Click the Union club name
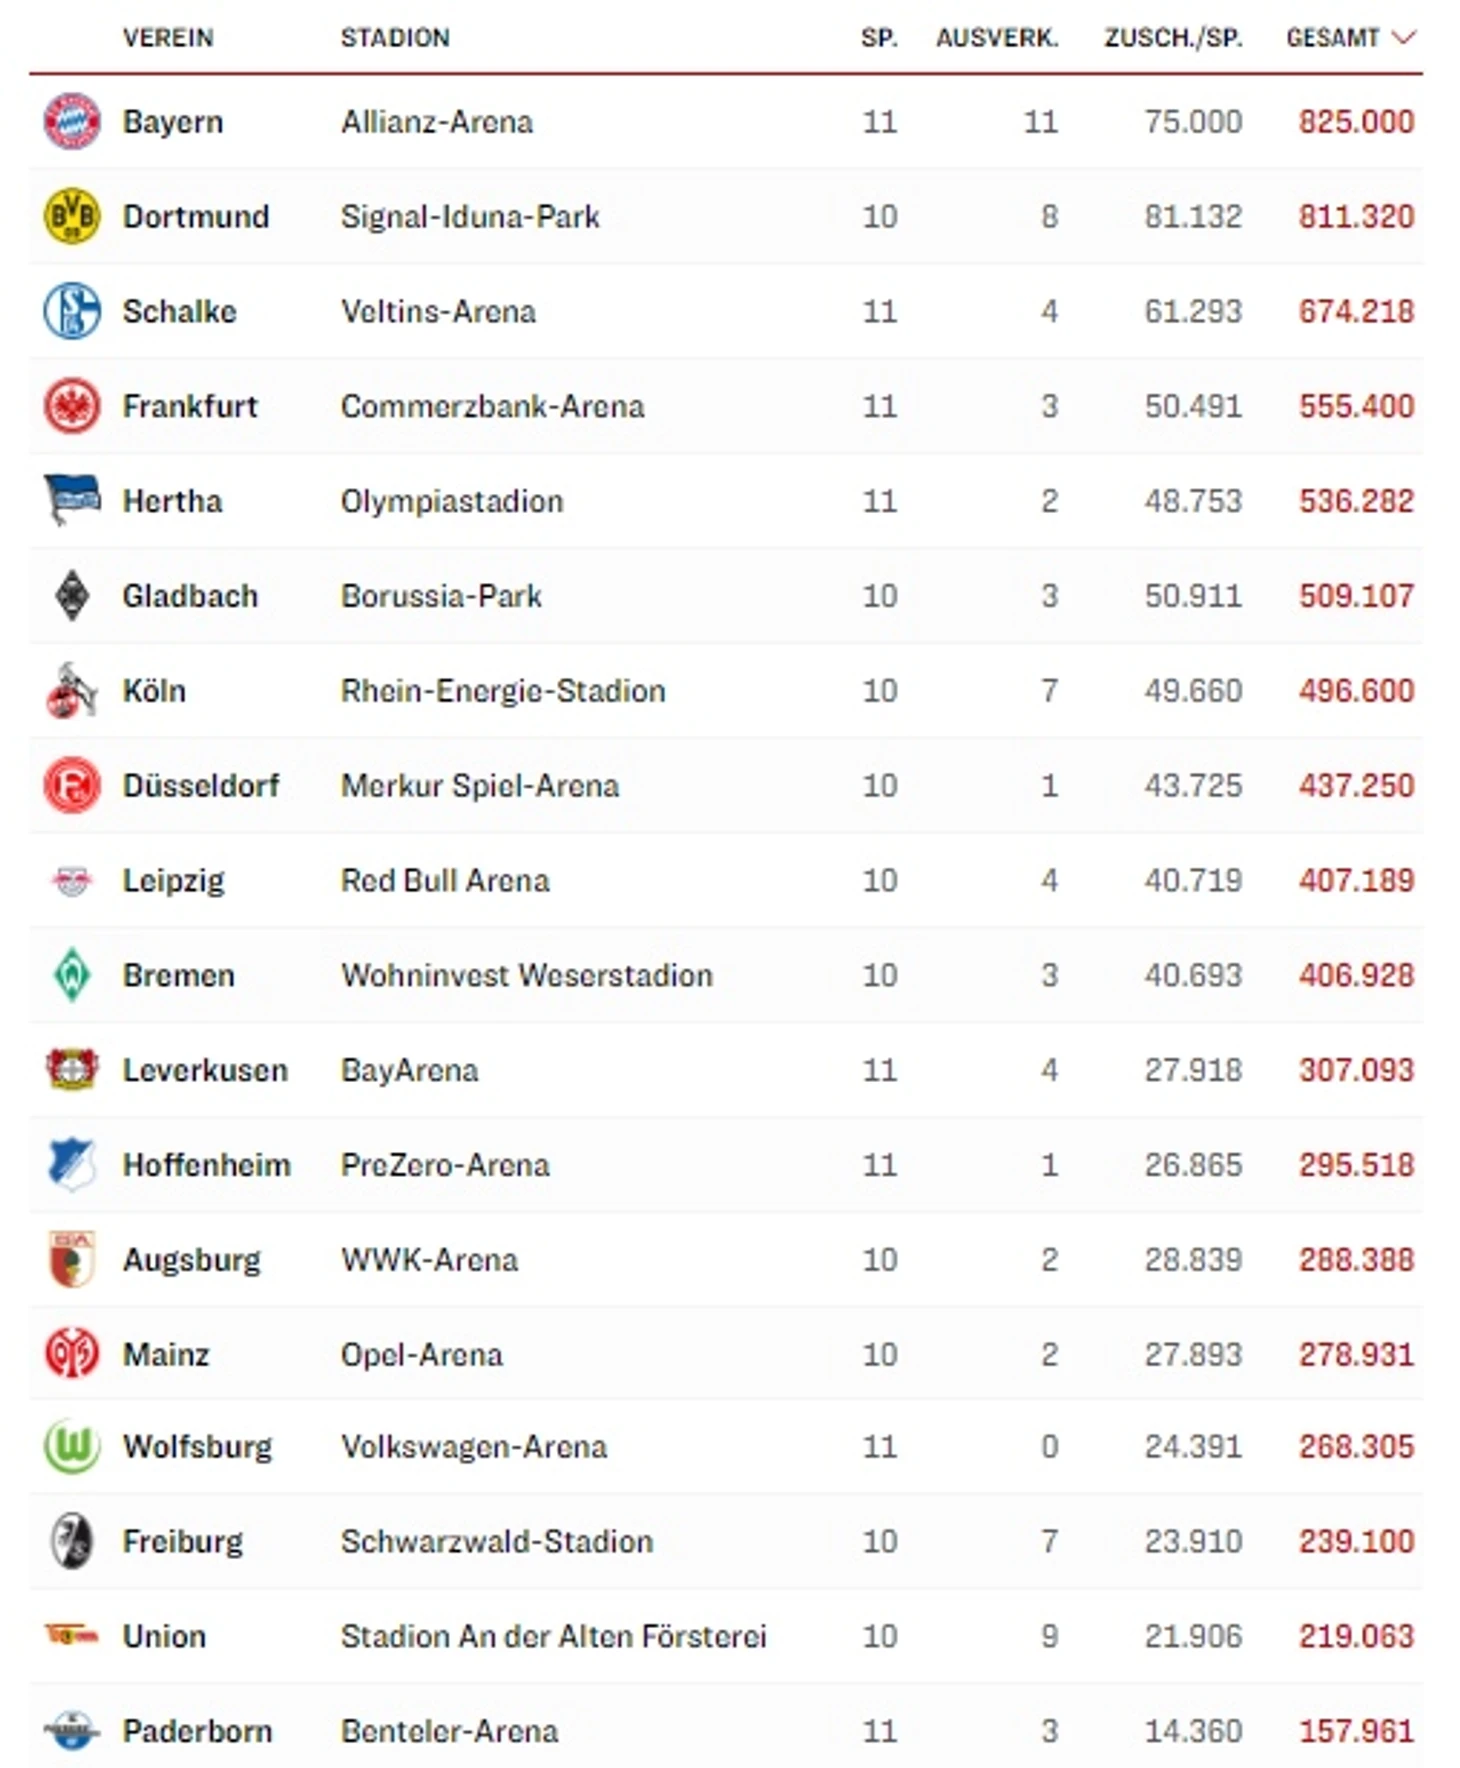This screenshot has height=1768, width=1460. pyautogui.click(x=164, y=1636)
